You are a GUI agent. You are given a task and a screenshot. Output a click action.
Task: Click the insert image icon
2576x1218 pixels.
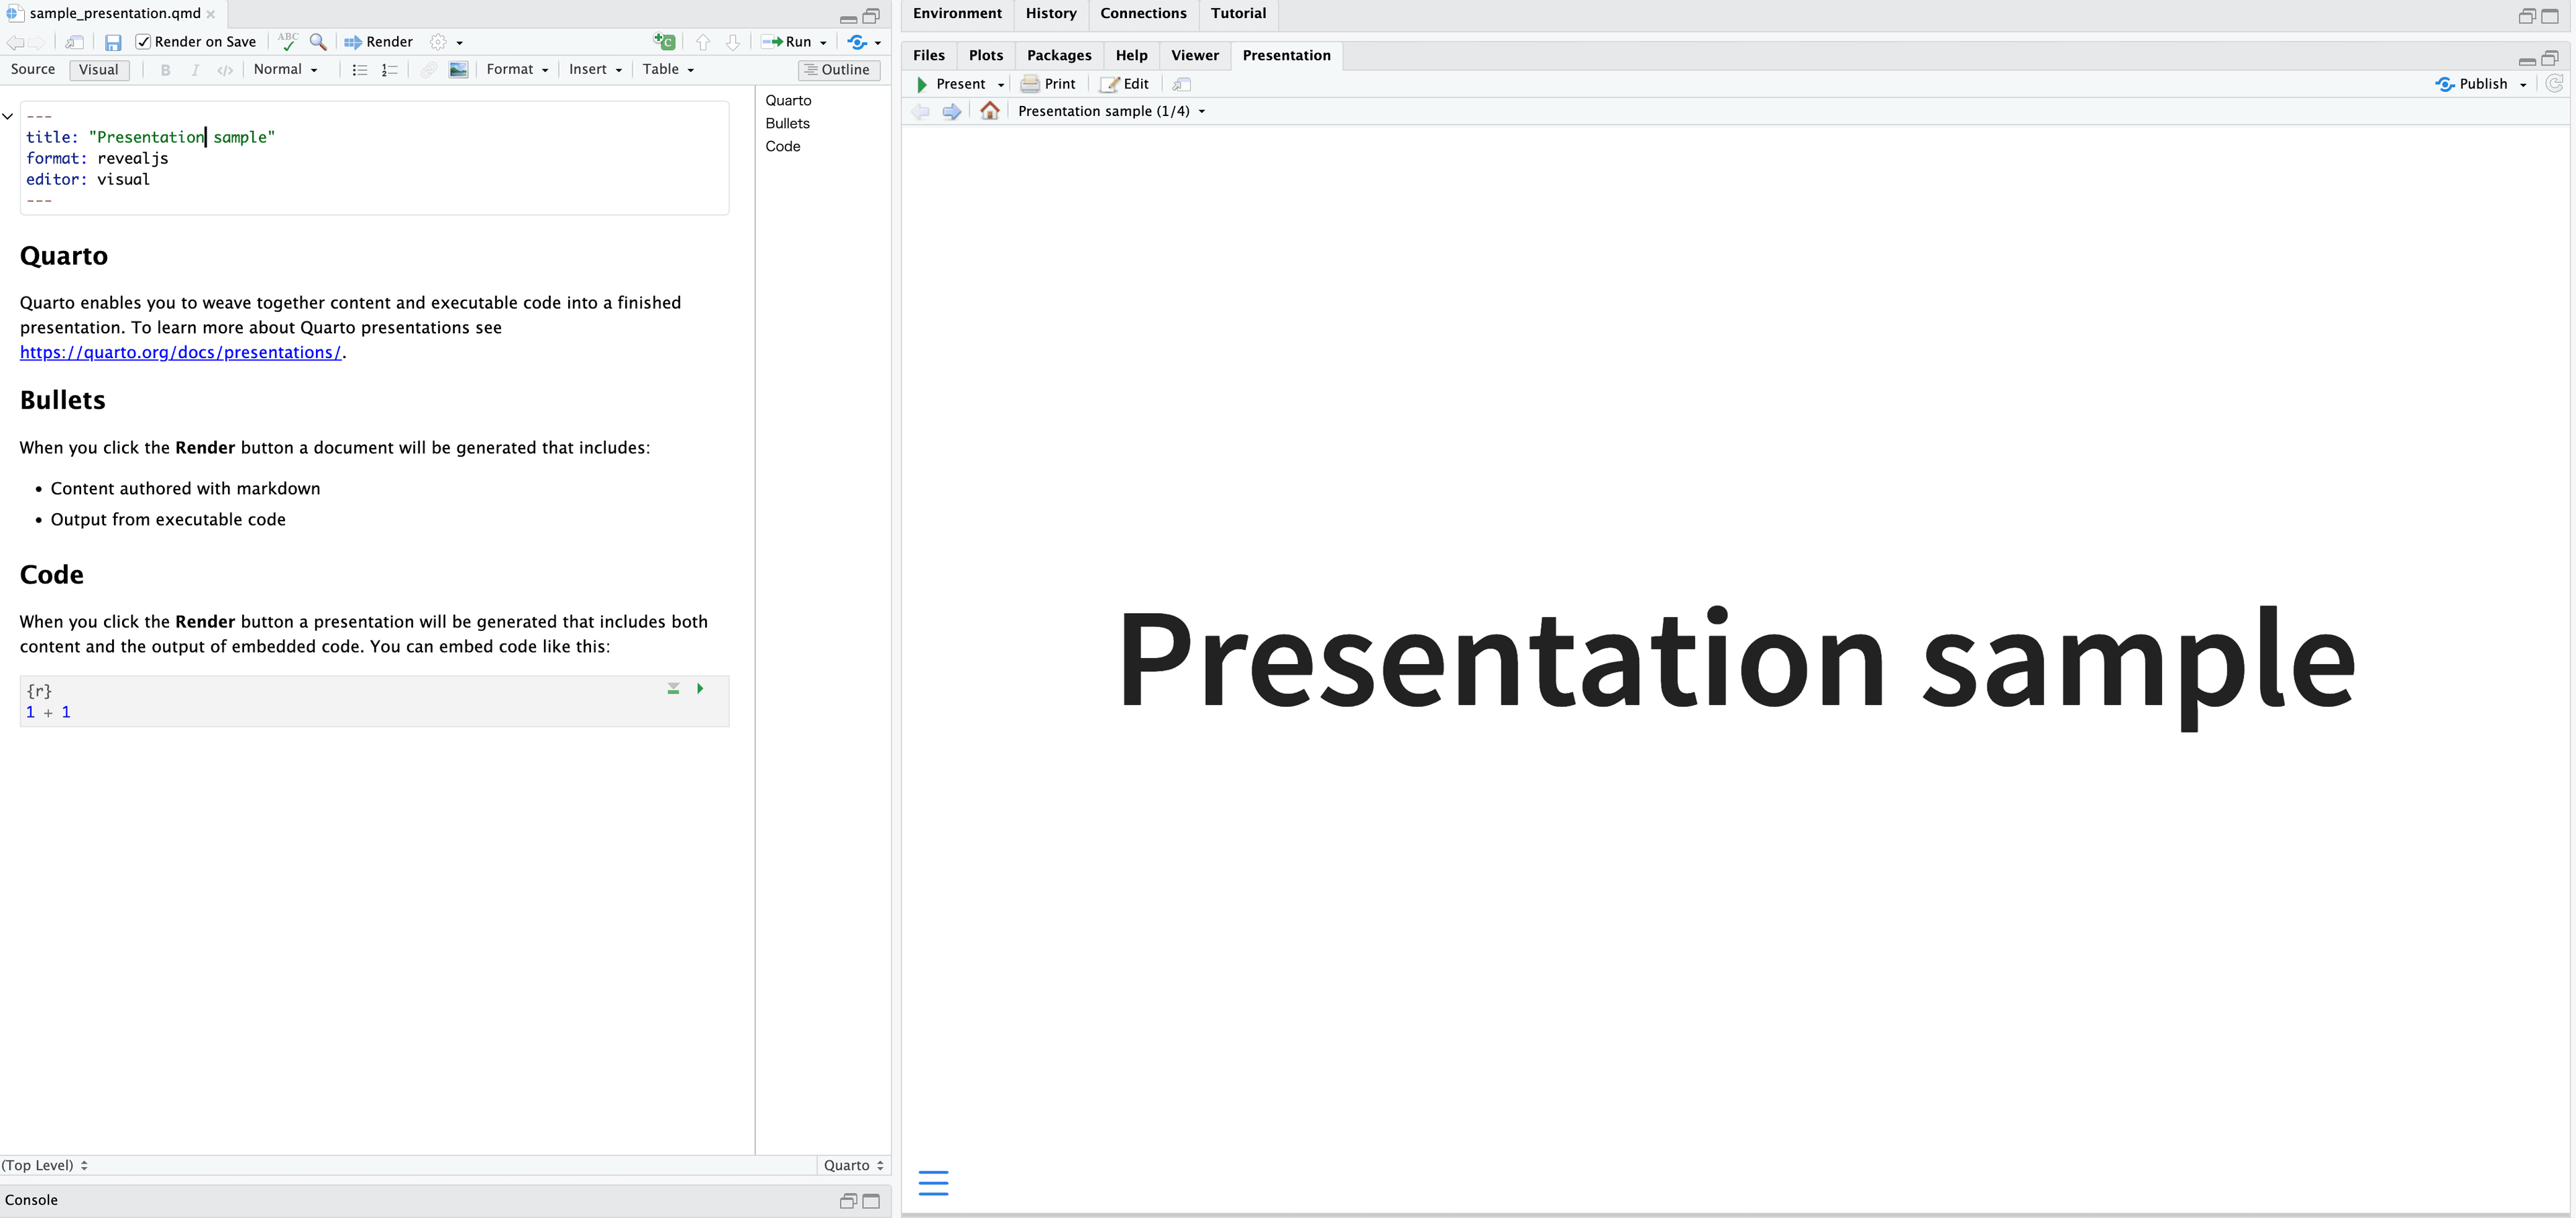click(459, 70)
